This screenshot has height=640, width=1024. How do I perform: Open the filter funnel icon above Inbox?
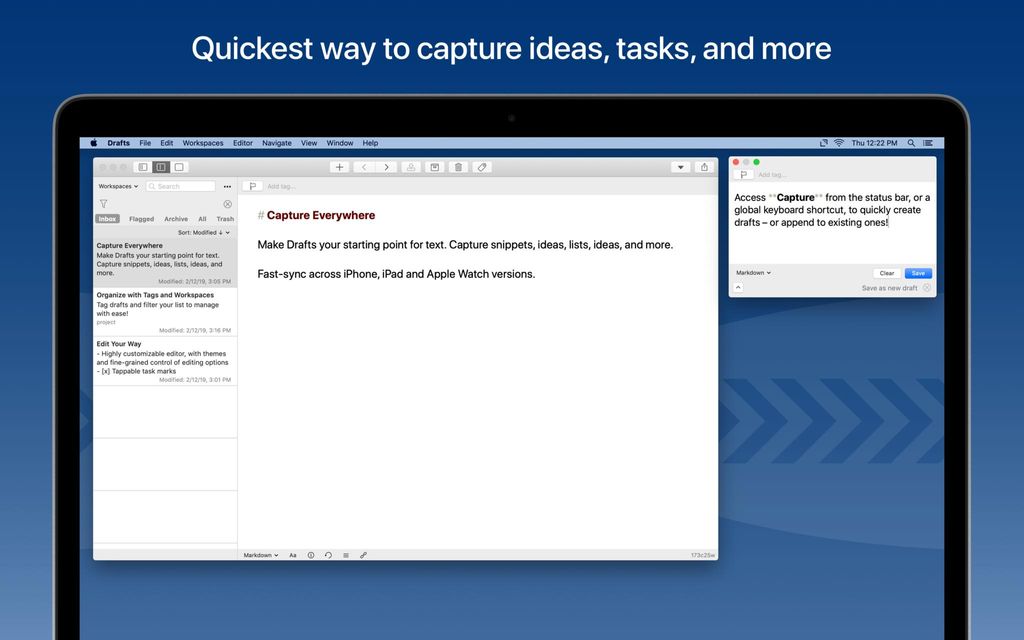coord(104,203)
